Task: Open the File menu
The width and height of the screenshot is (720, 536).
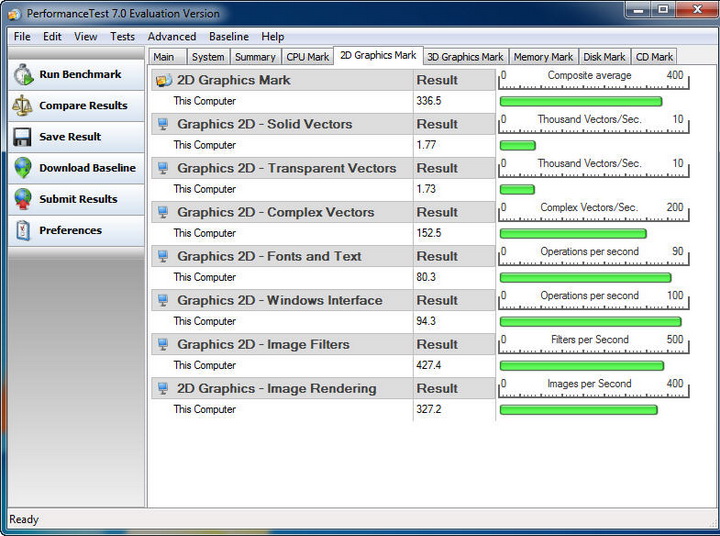Action: point(22,36)
